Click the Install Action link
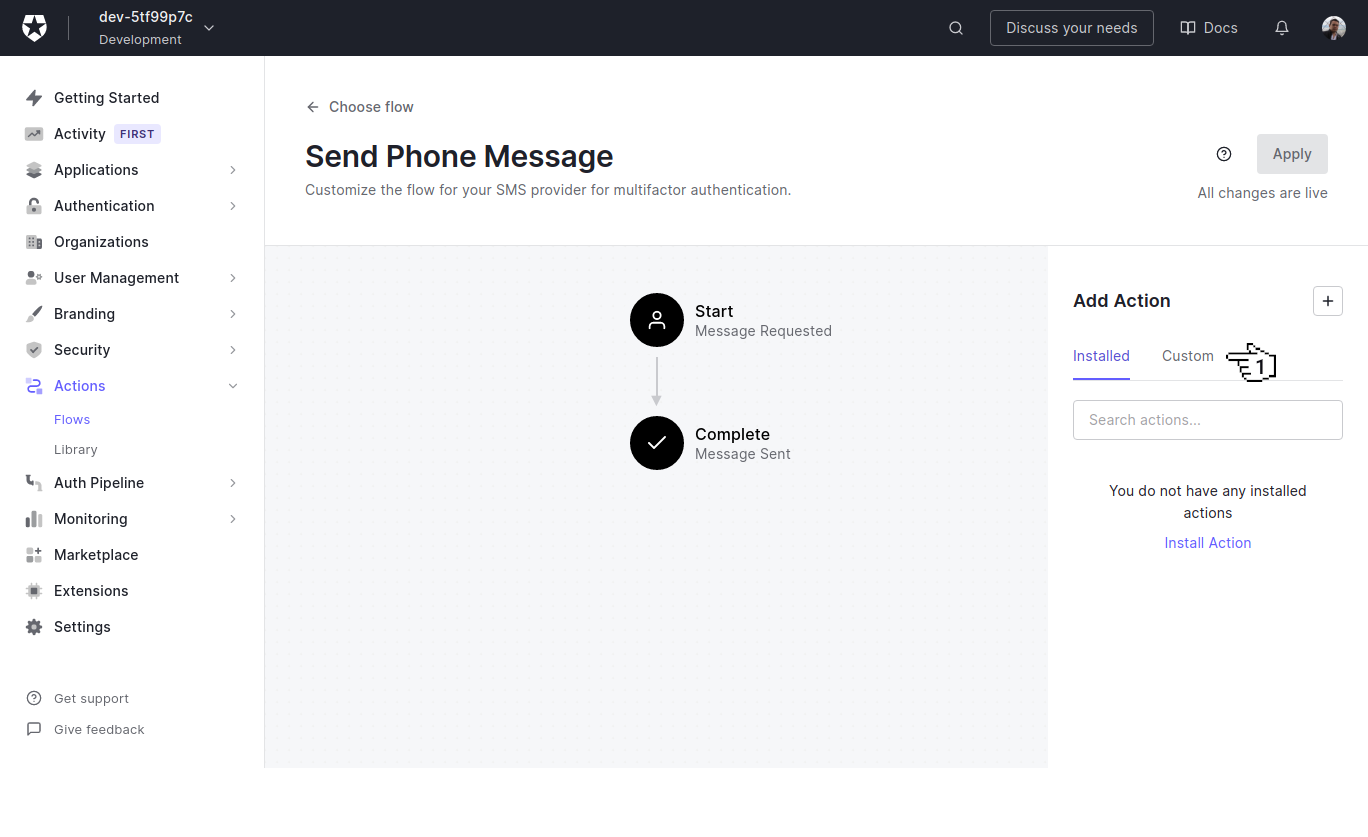 [1207, 542]
